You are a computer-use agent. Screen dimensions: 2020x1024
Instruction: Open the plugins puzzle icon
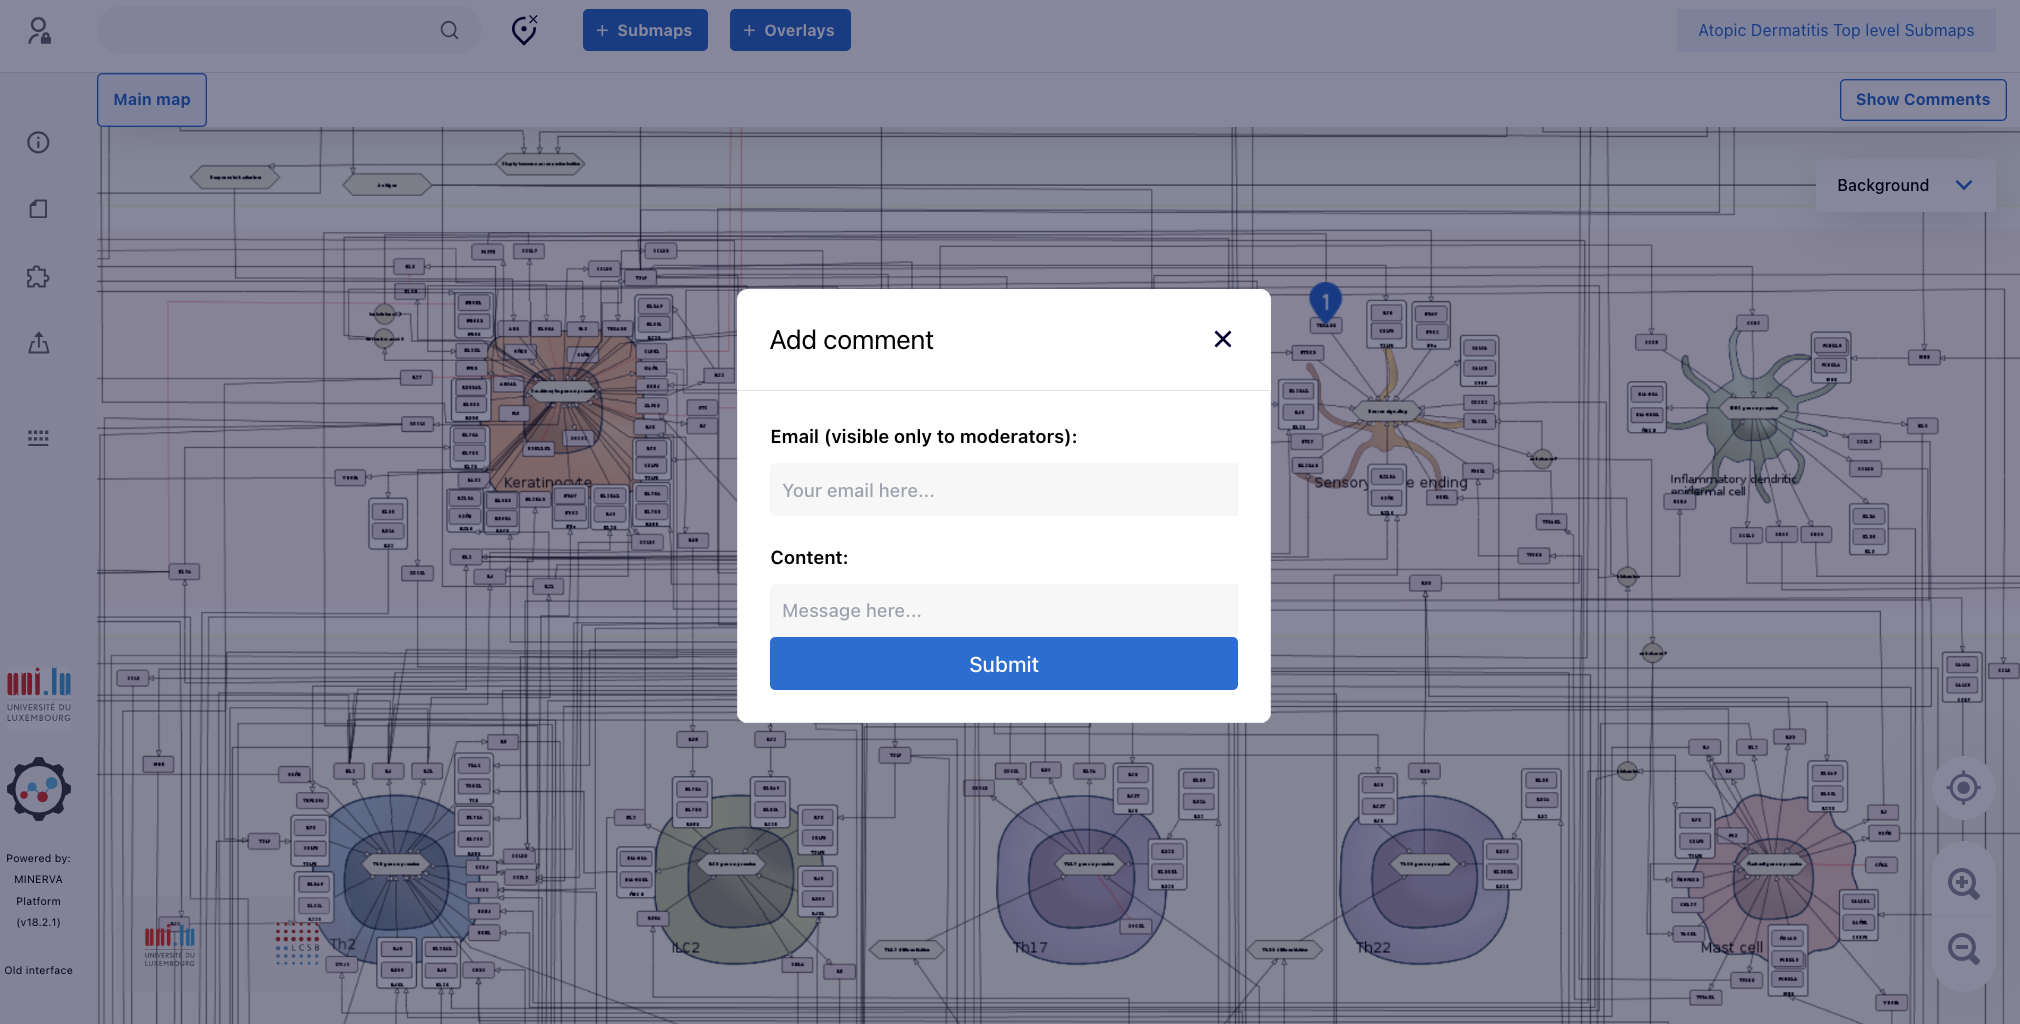click(38, 277)
